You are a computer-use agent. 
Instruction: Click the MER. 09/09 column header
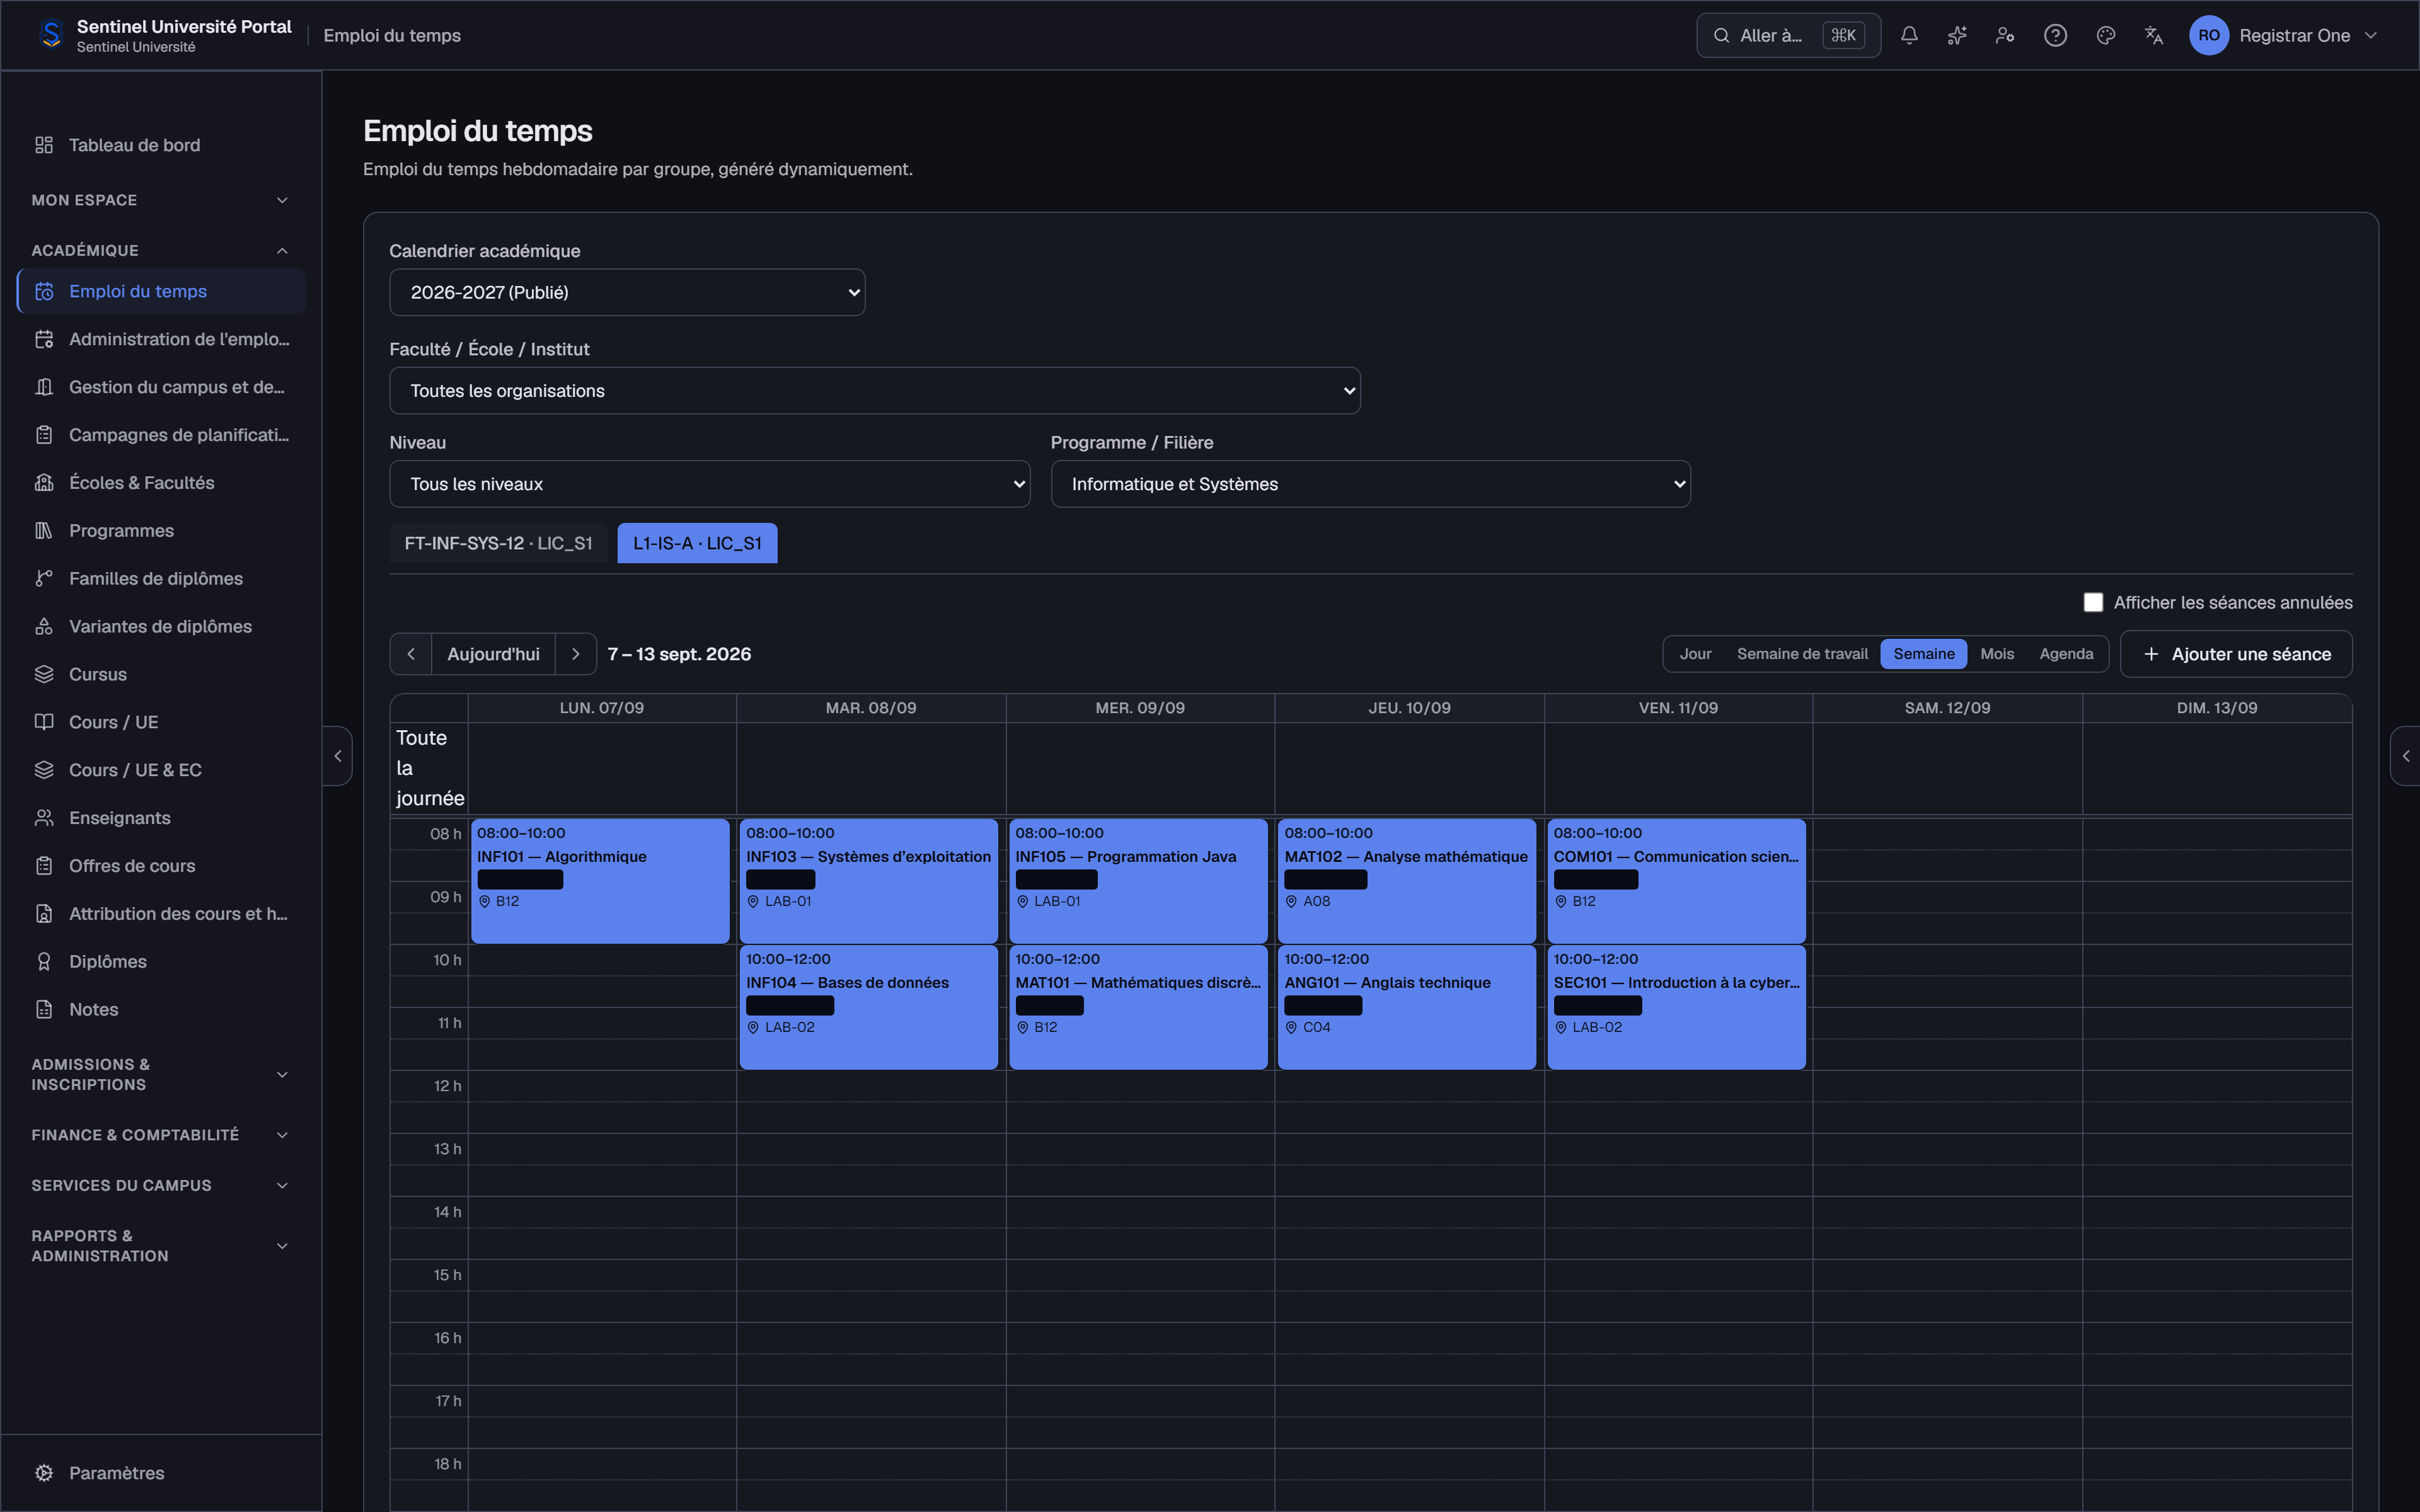(x=1140, y=708)
